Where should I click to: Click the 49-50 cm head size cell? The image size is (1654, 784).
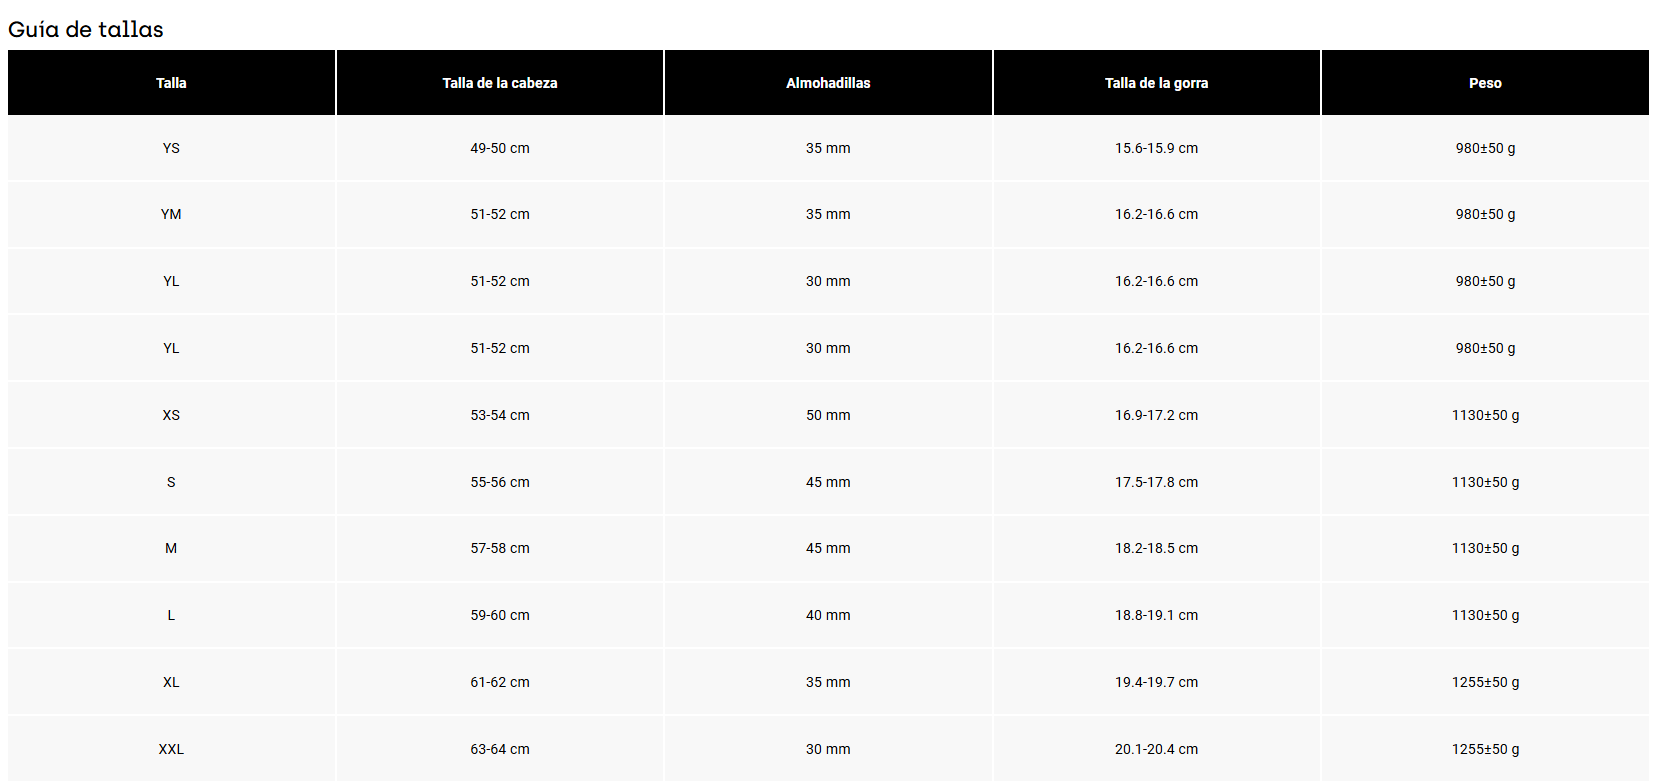(500, 148)
